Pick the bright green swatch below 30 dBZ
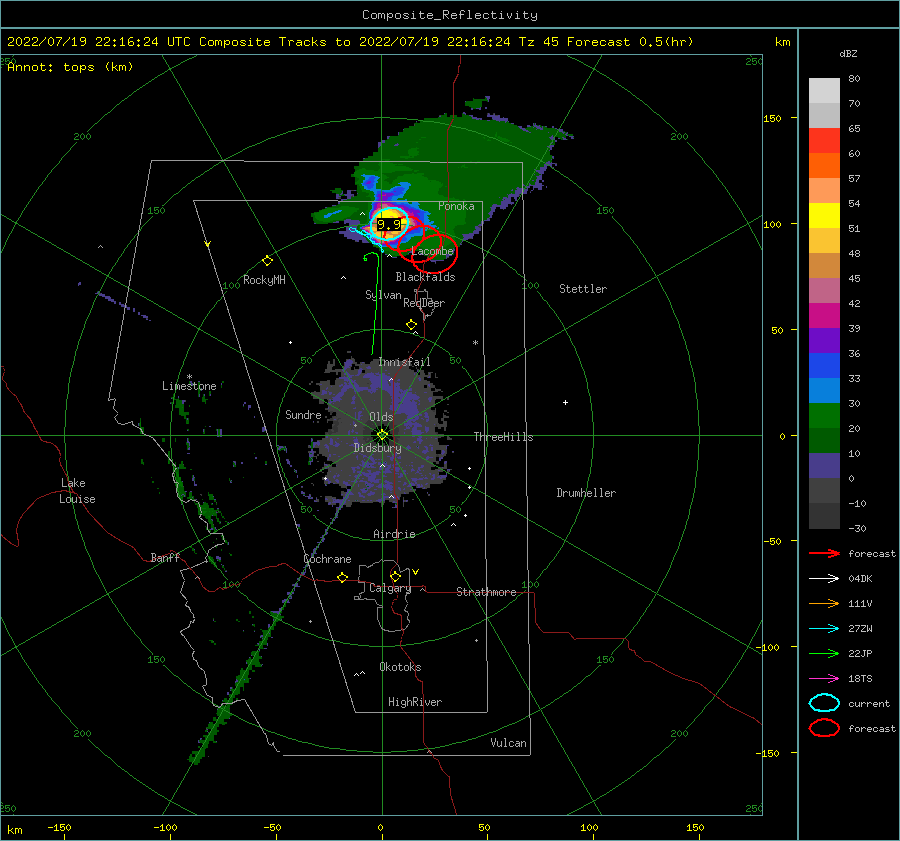The width and height of the screenshot is (900, 841). pyautogui.click(x=824, y=416)
